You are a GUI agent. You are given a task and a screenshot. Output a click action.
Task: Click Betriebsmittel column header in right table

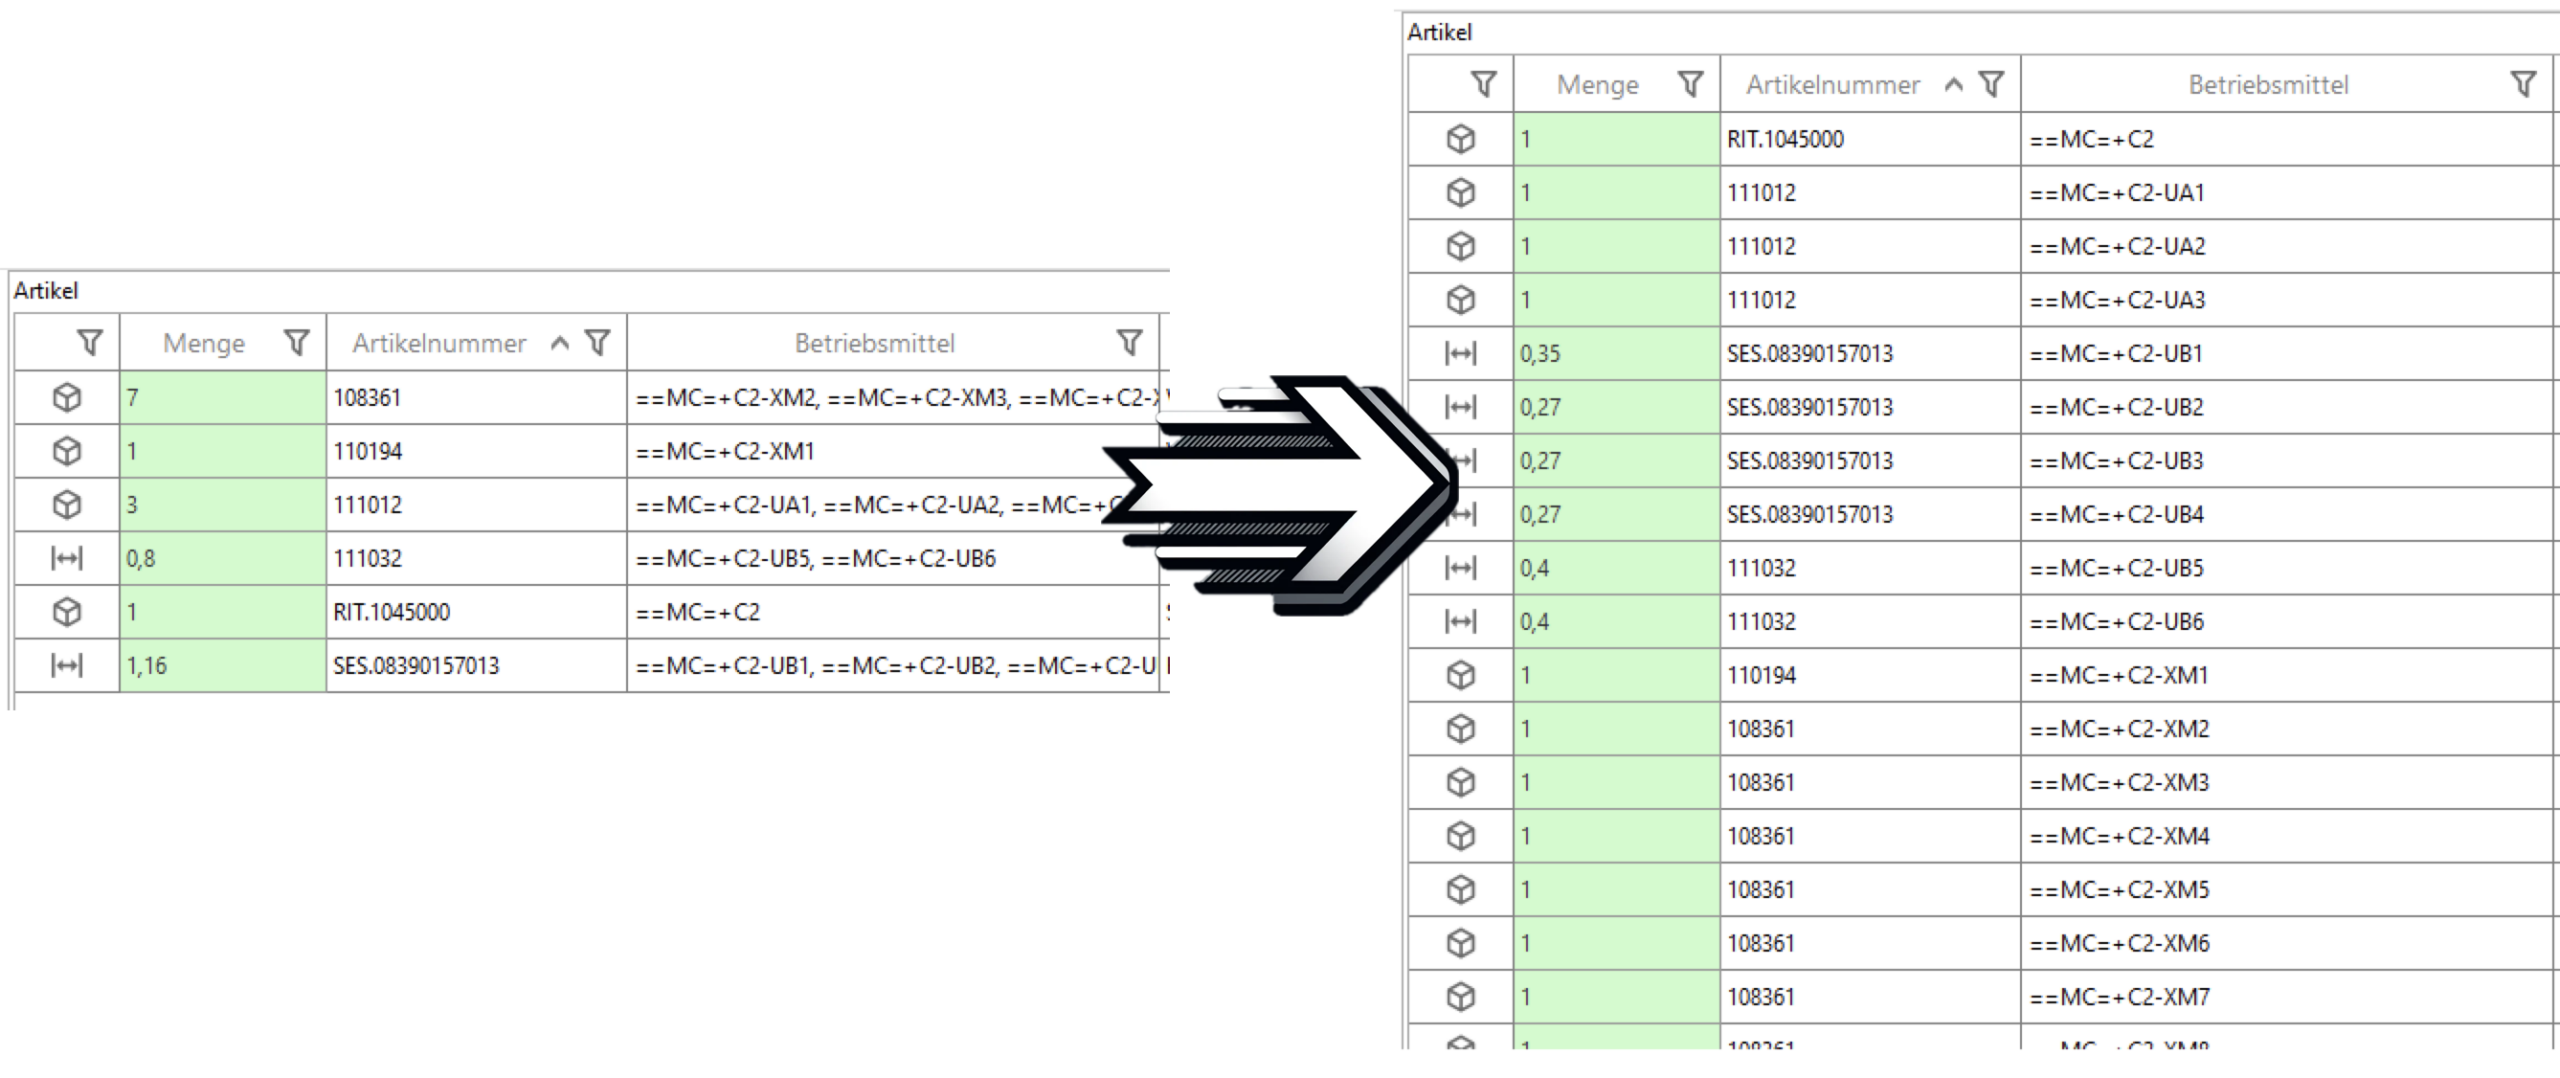point(2268,85)
